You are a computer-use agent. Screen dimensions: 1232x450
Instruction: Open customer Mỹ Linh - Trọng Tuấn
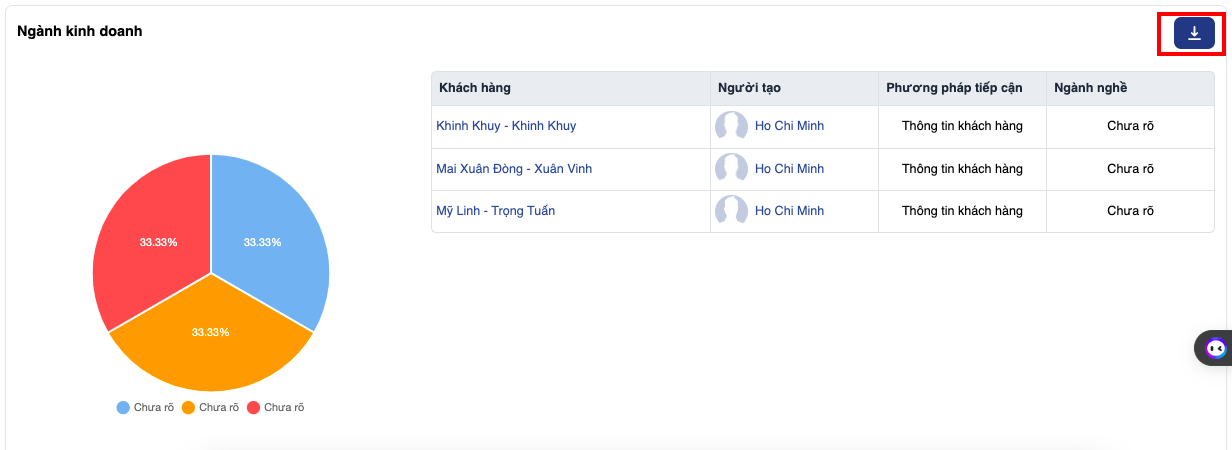click(x=495, y=211)
